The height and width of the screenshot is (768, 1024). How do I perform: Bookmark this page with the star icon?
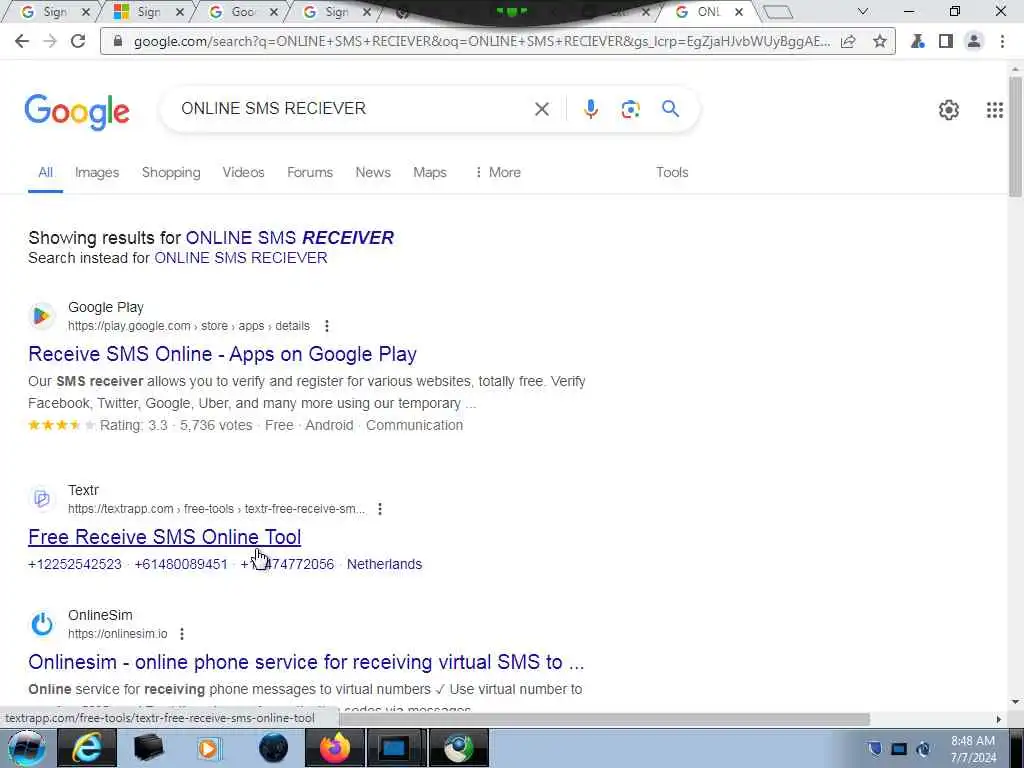(880, 41)
